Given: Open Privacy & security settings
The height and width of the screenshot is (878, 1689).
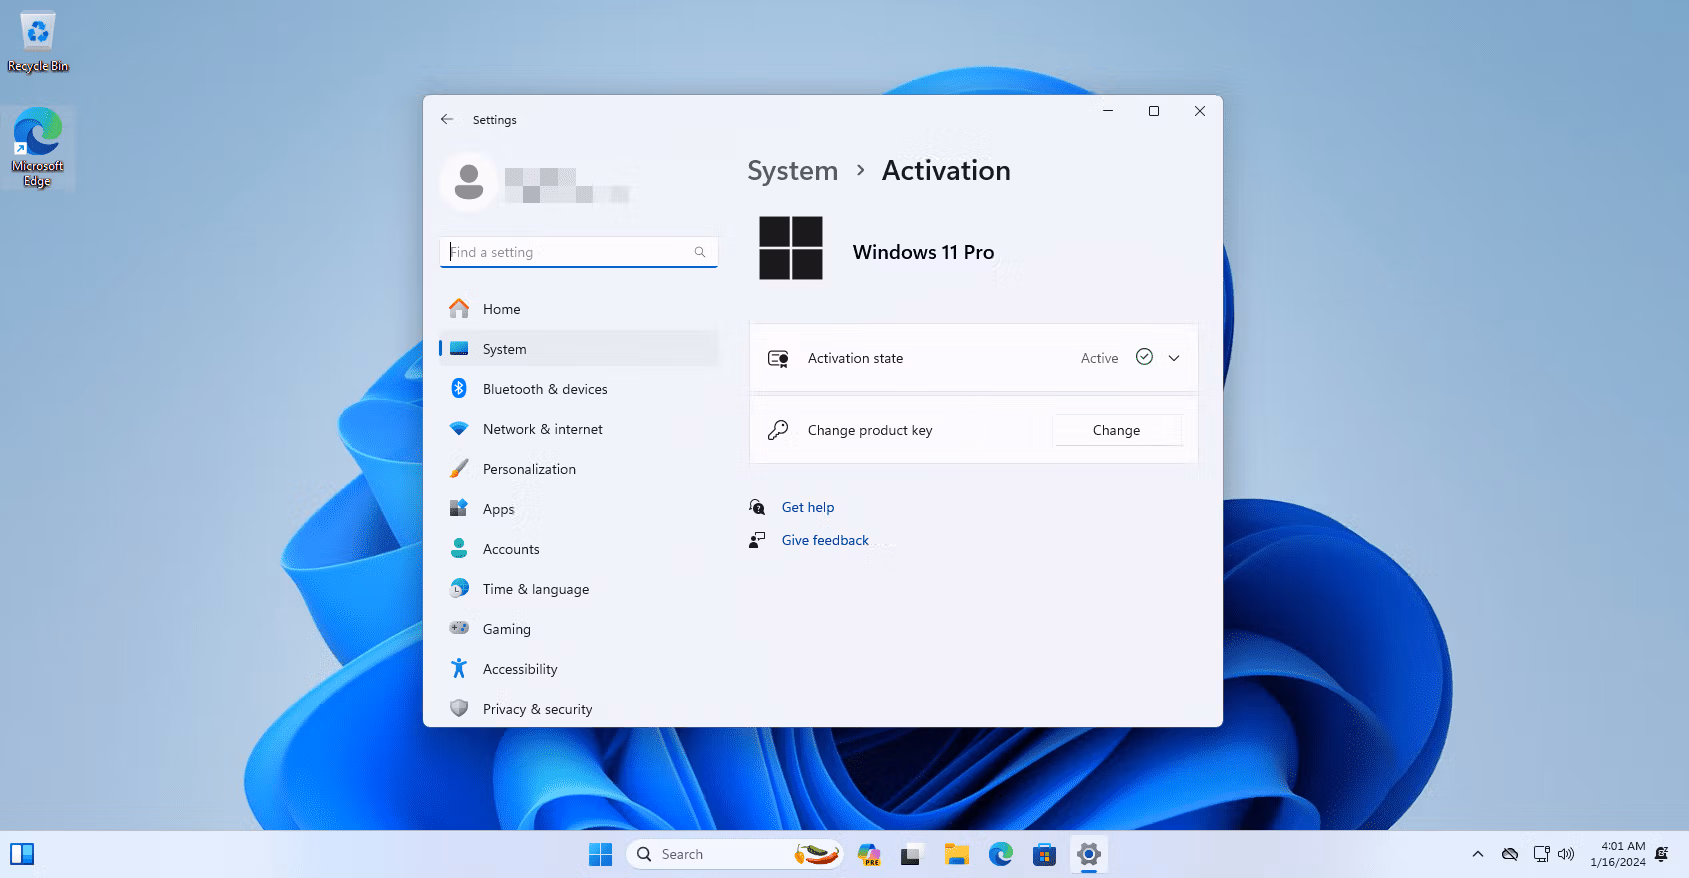Looking at the screenshot, I should pyautogui.click(x=579, y=709).
